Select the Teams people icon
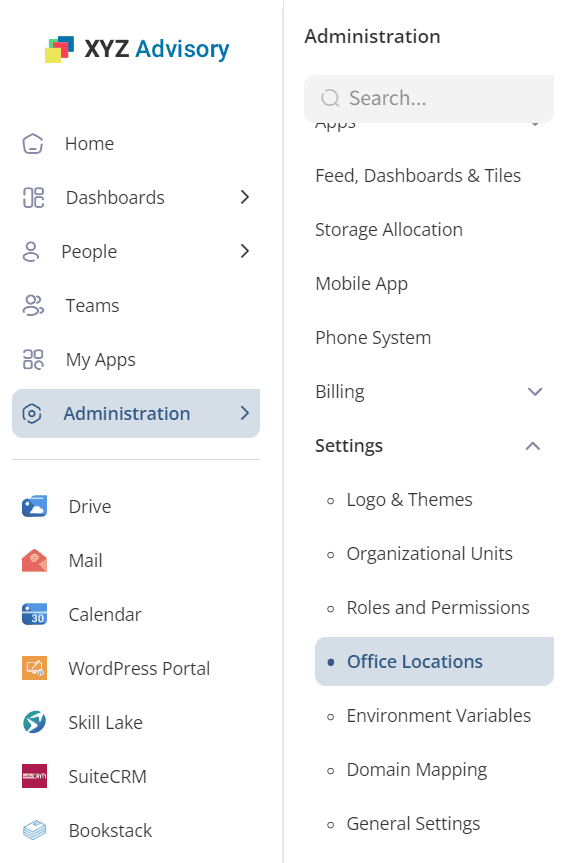 33,305
